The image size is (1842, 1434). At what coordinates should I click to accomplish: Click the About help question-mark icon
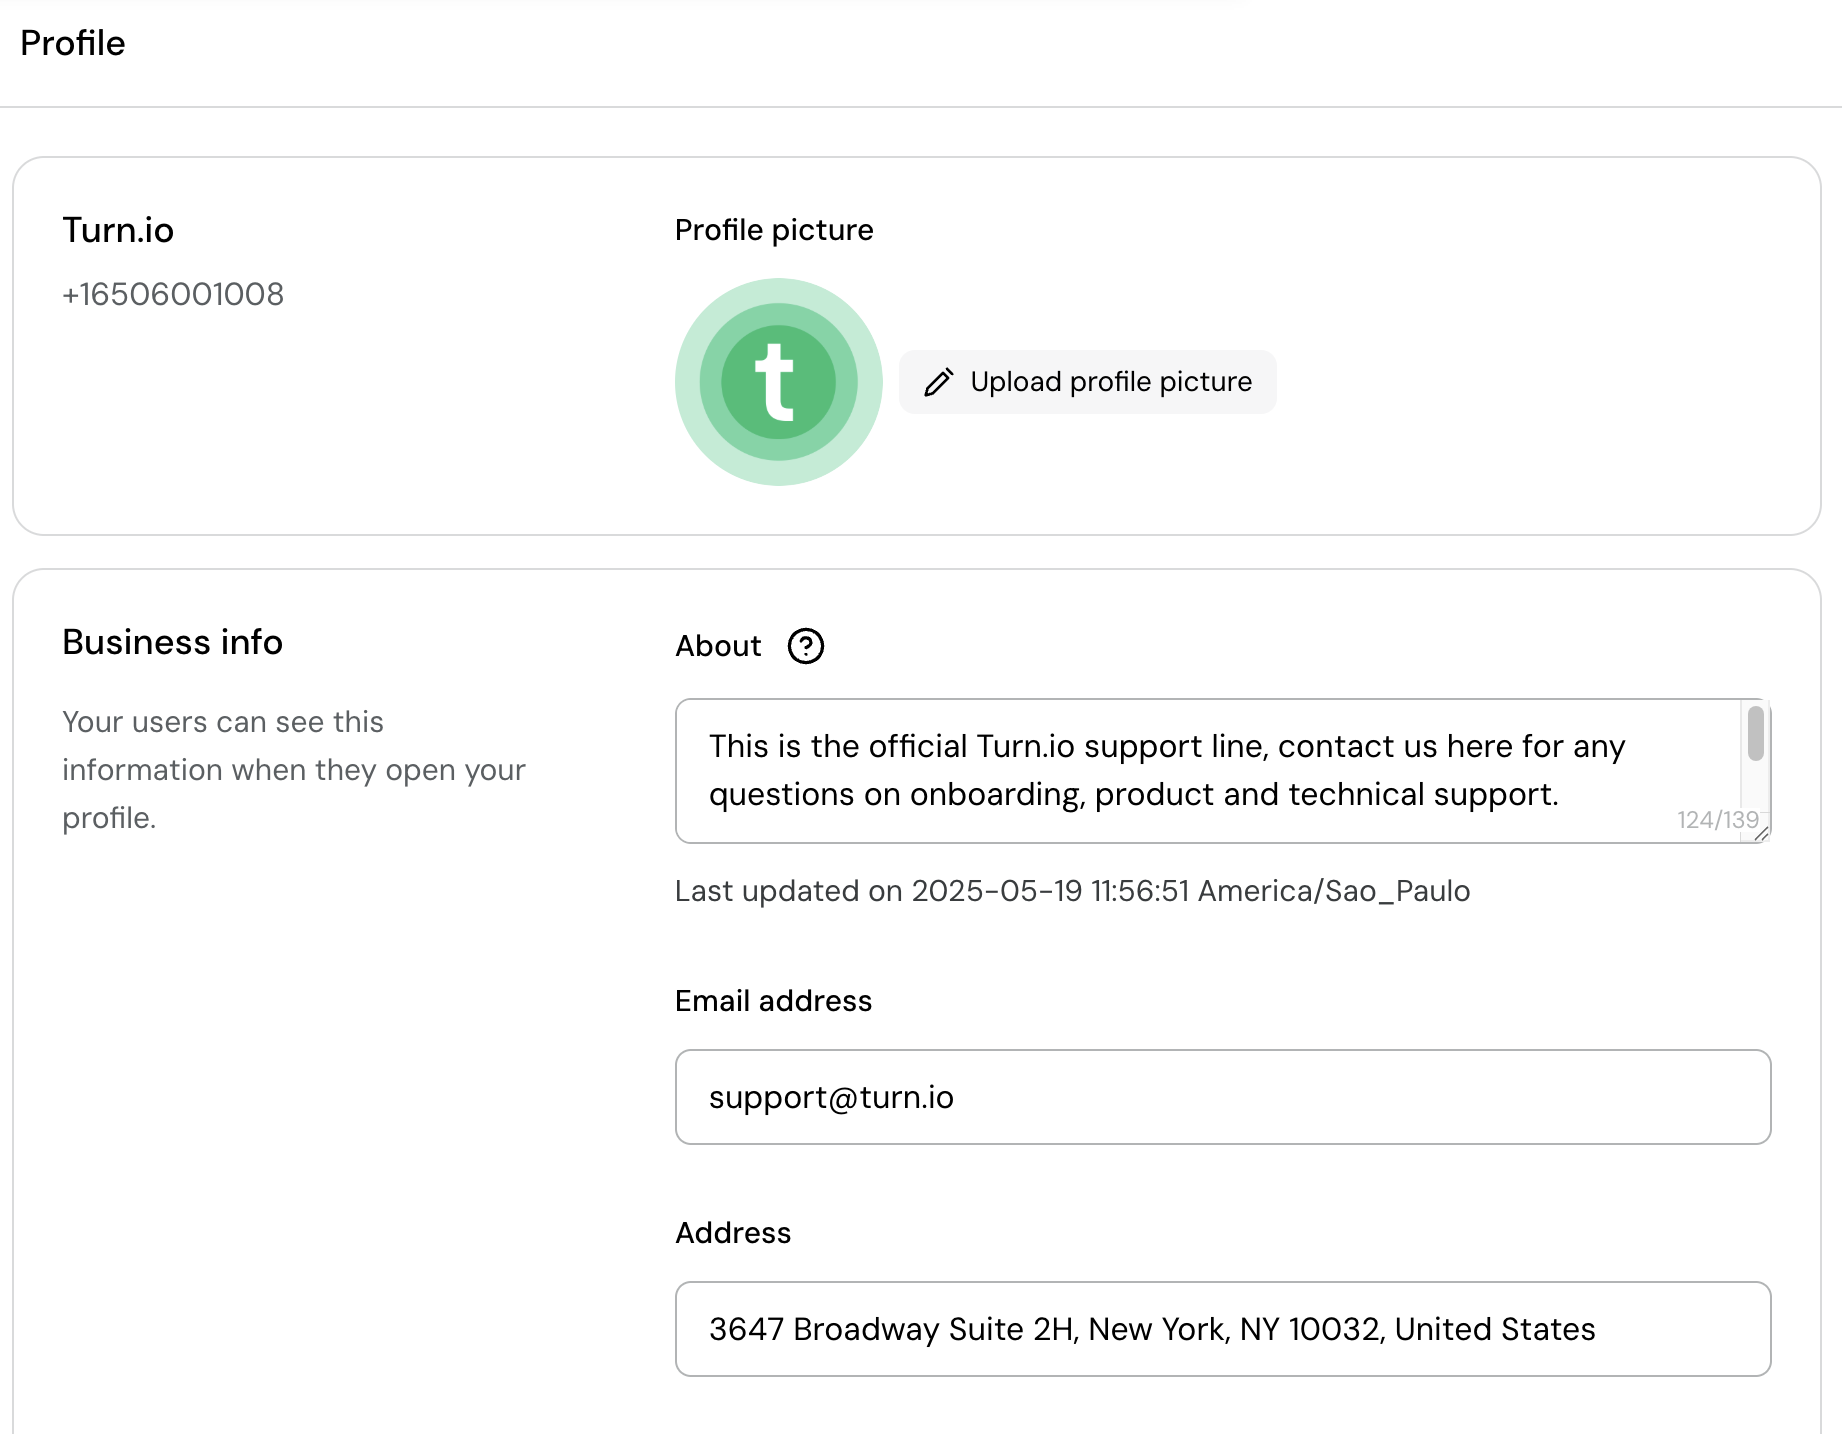(x=805, y=646)
